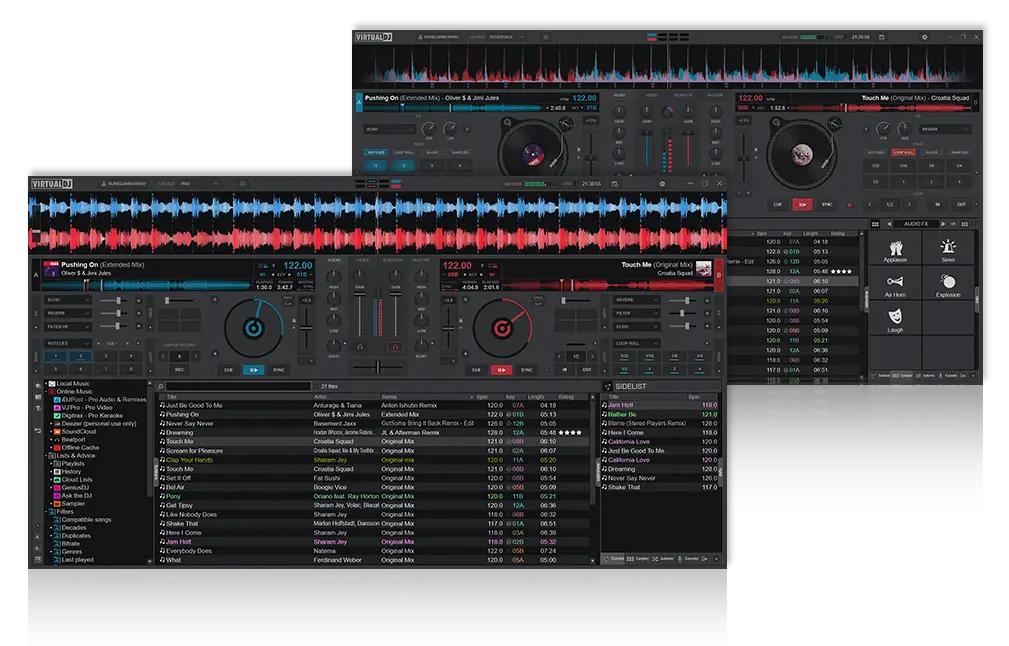
Task: Switch to the Sampler tab in the front window
Action: (x=638, y=558)
